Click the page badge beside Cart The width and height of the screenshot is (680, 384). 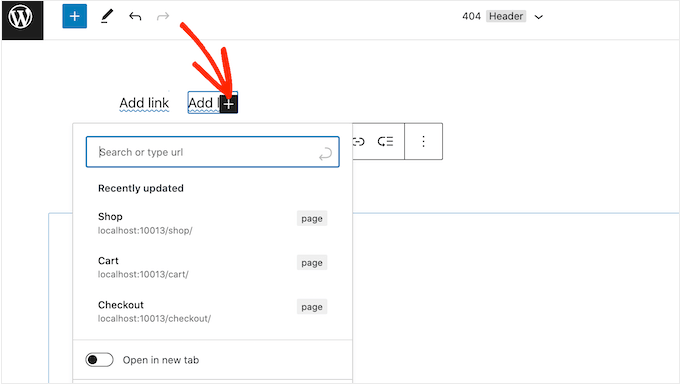pos(312,263)
